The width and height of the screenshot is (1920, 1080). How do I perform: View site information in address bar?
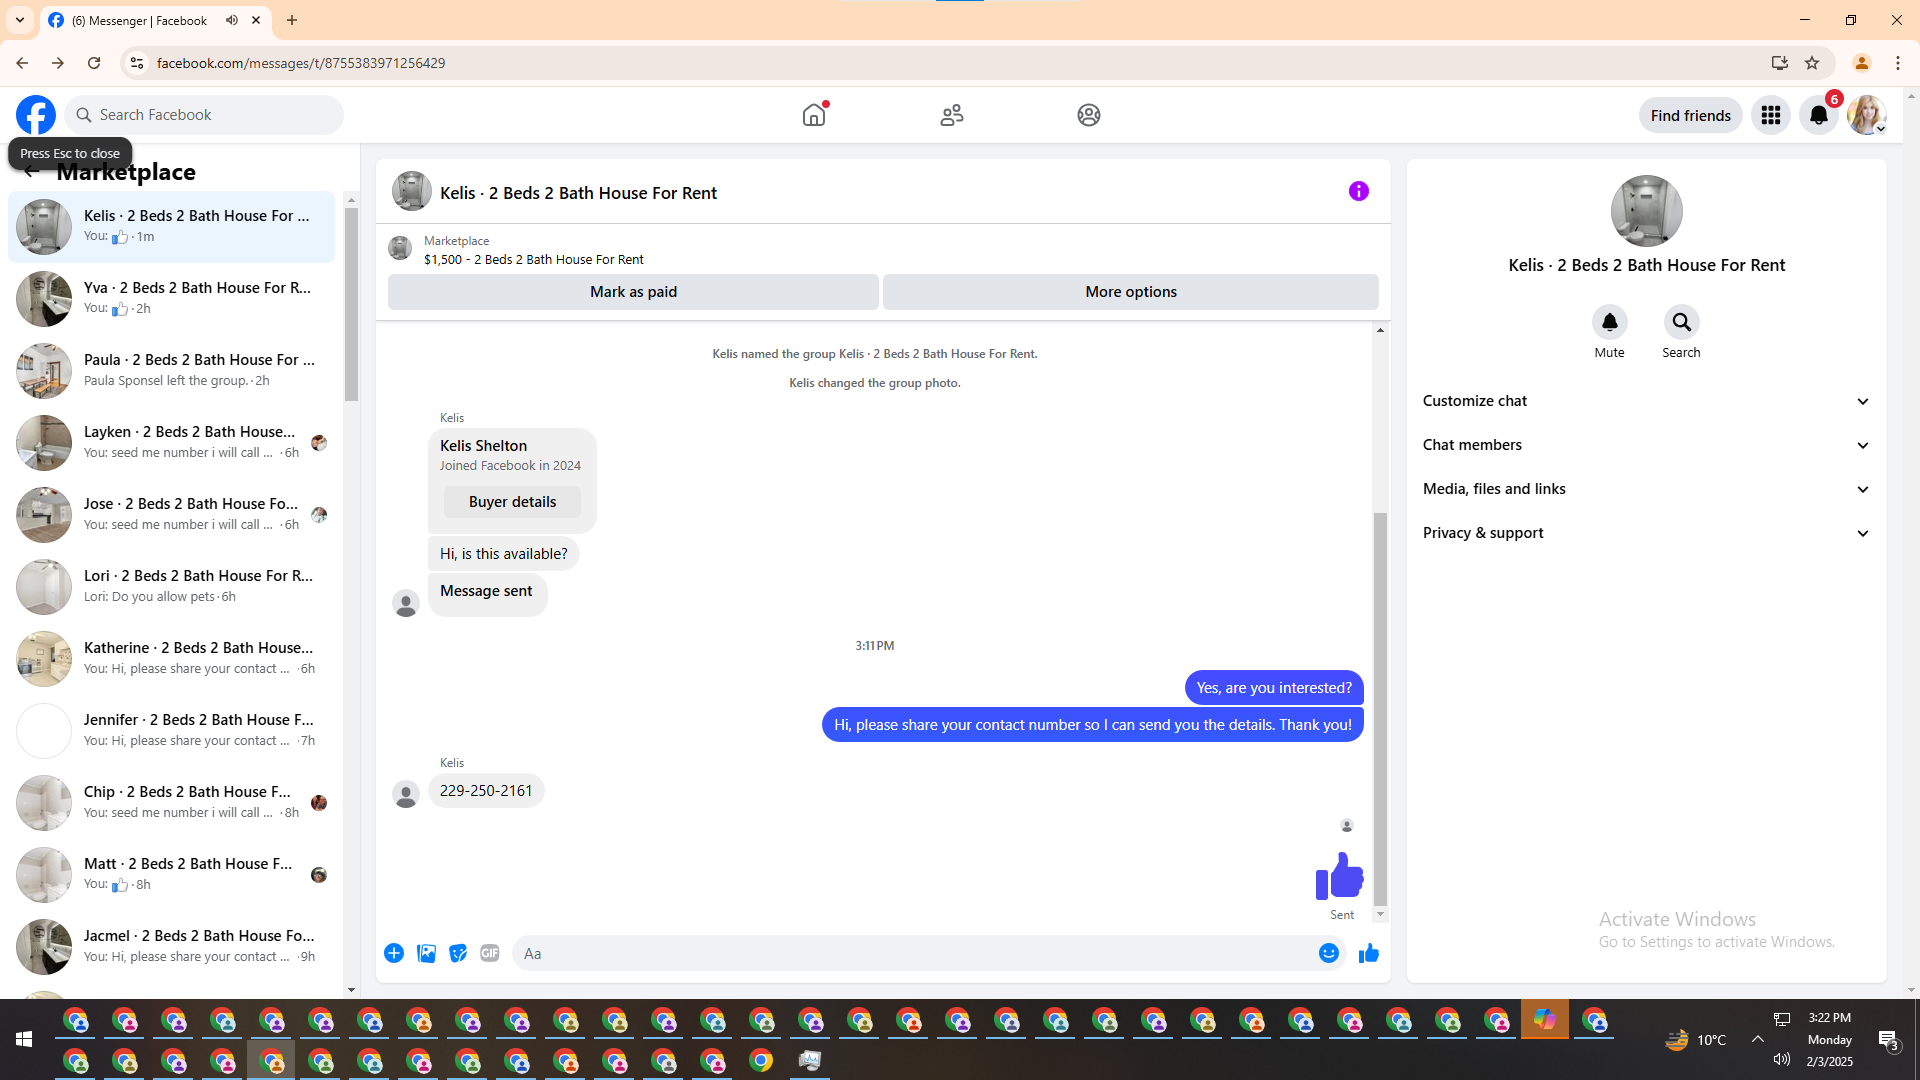coord(137,63)
